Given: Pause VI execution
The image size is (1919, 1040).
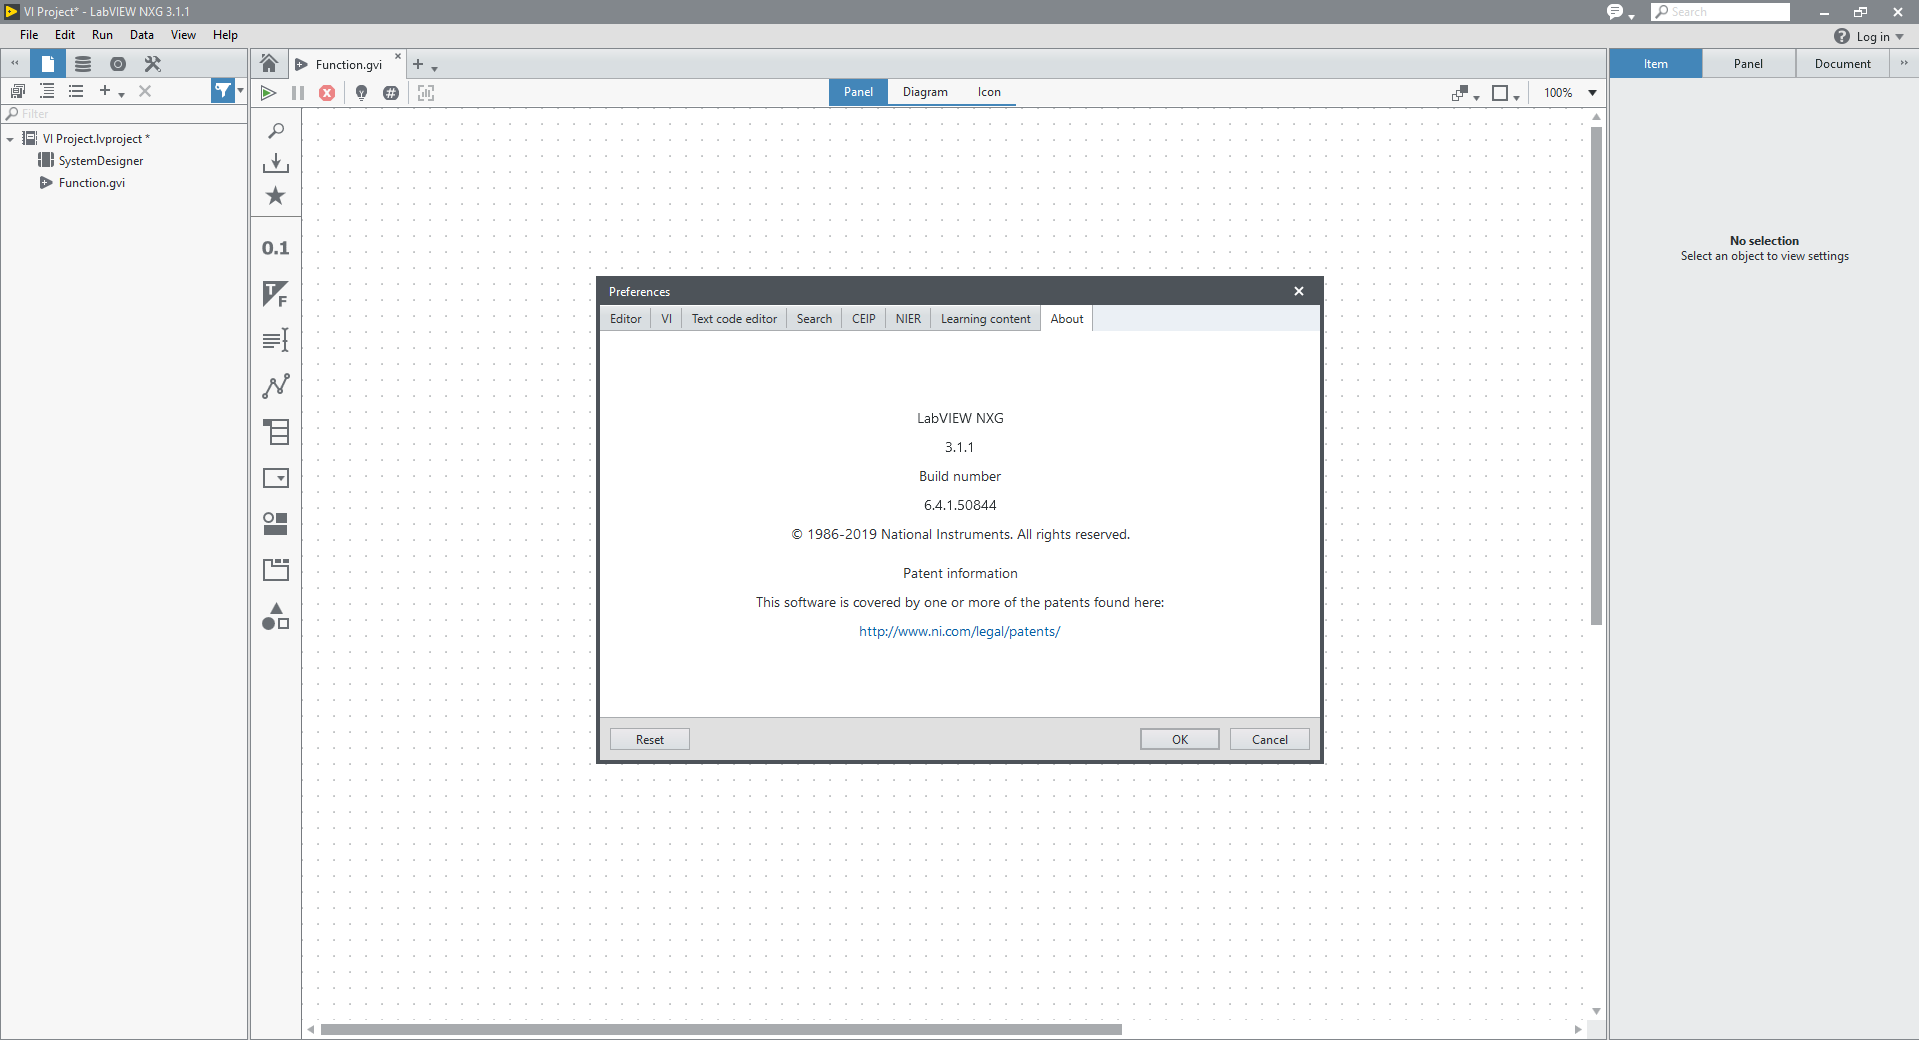Looking at the screenshot, I should (298, 92).
